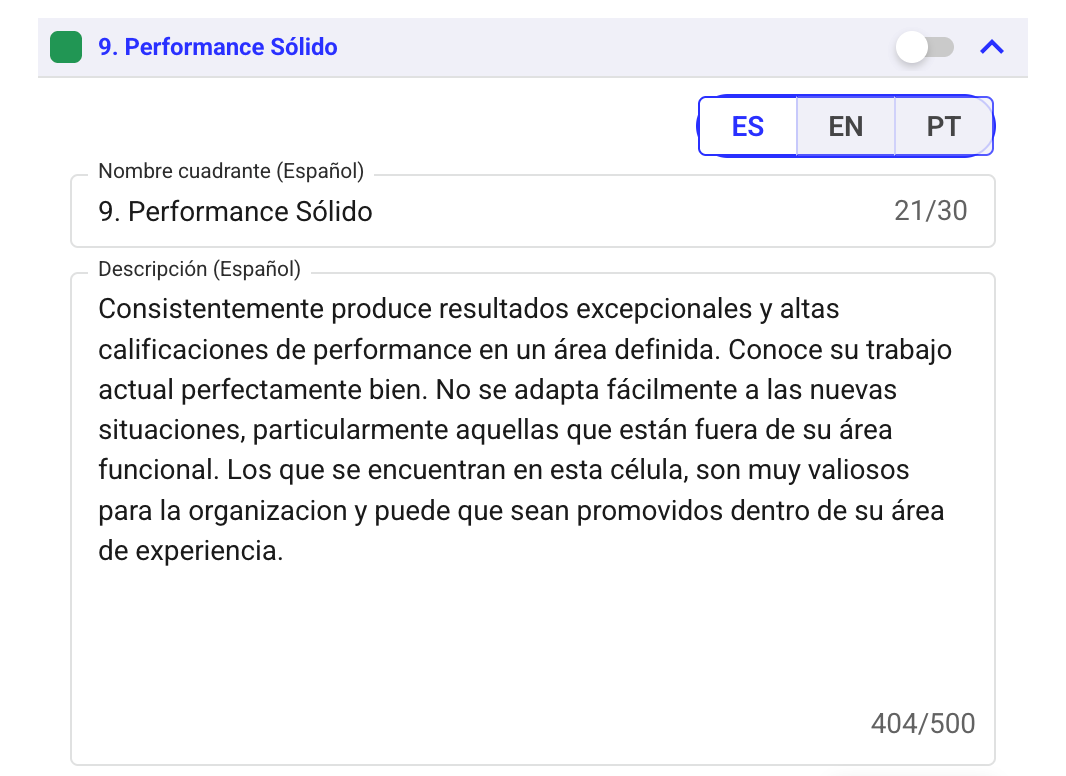1066x776 pixels.
Task: Click the 404/500 character counter
Action: [923, 723]
